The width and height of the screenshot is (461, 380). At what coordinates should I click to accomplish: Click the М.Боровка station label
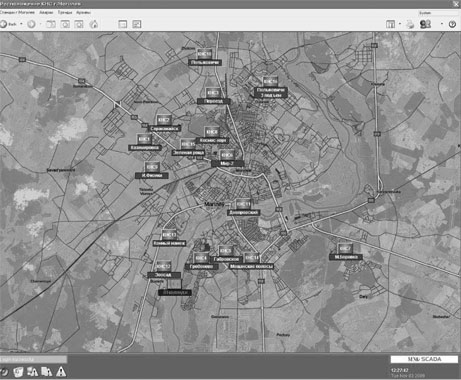[x=346, y=257]
